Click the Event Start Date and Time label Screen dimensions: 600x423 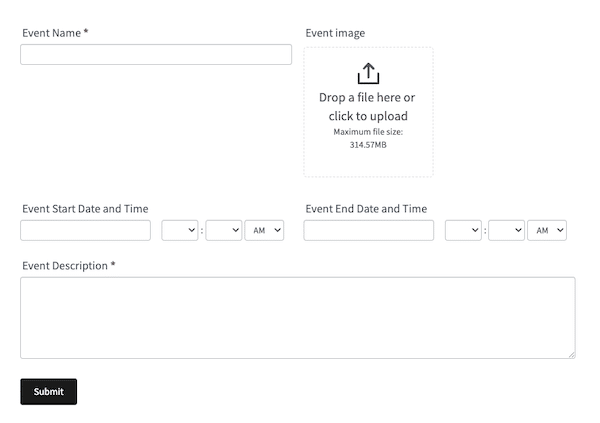click(x=85, y=209)
